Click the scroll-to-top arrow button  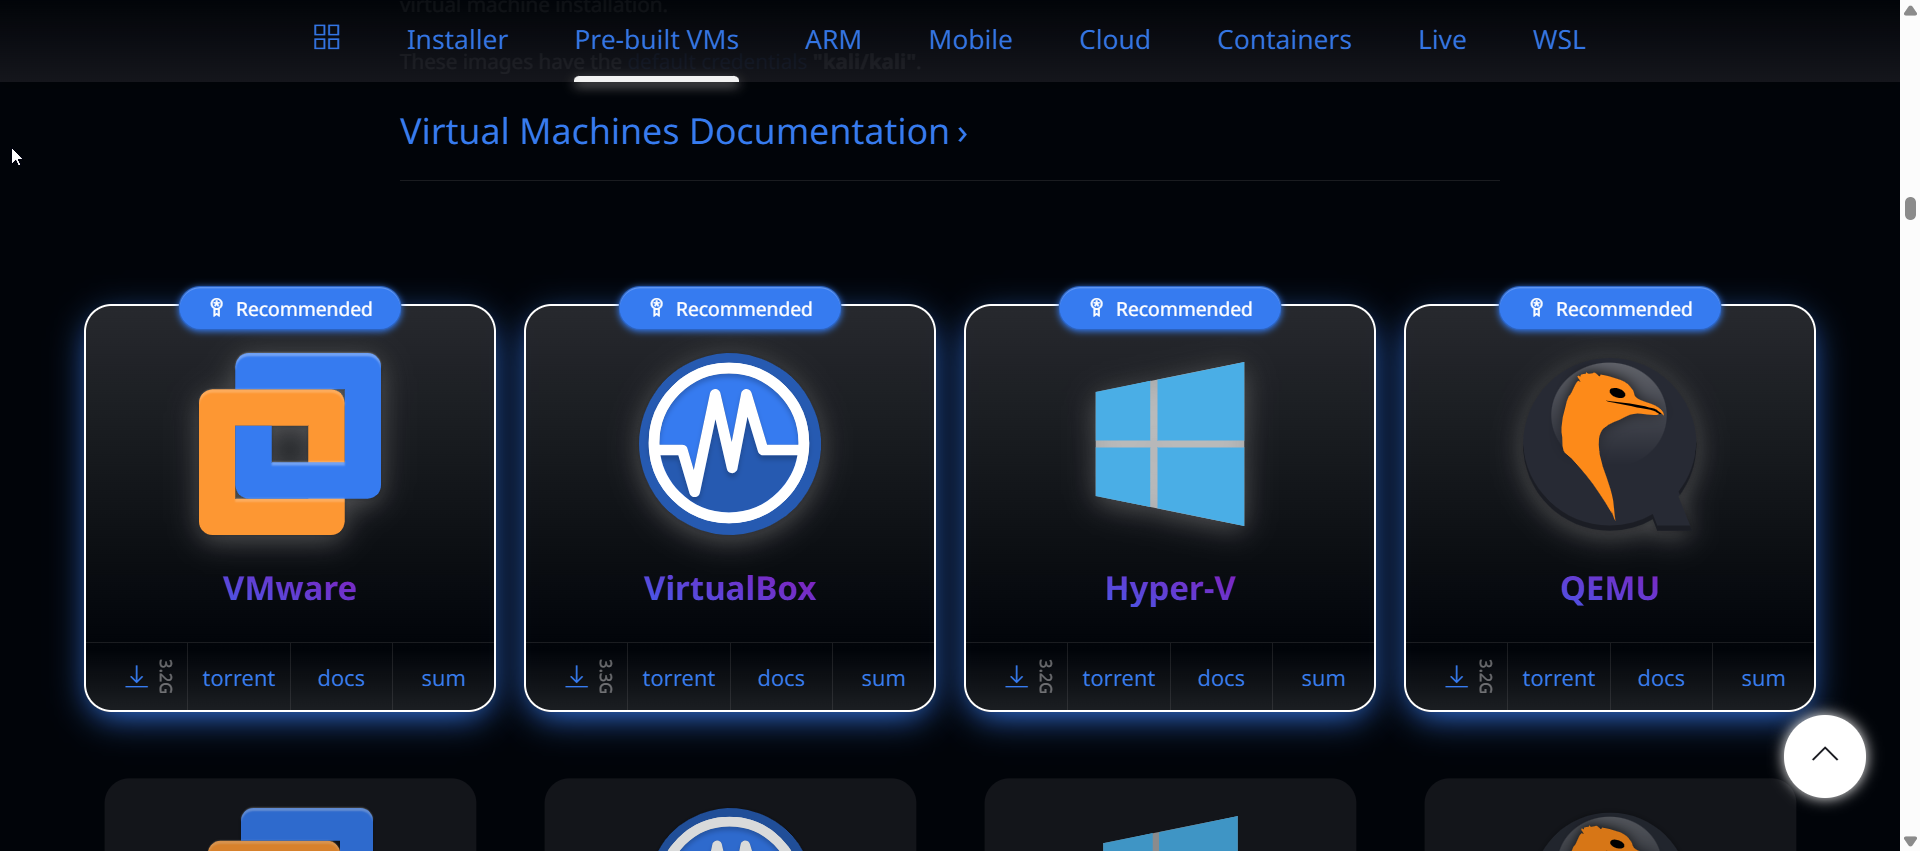click(1825, 756)
